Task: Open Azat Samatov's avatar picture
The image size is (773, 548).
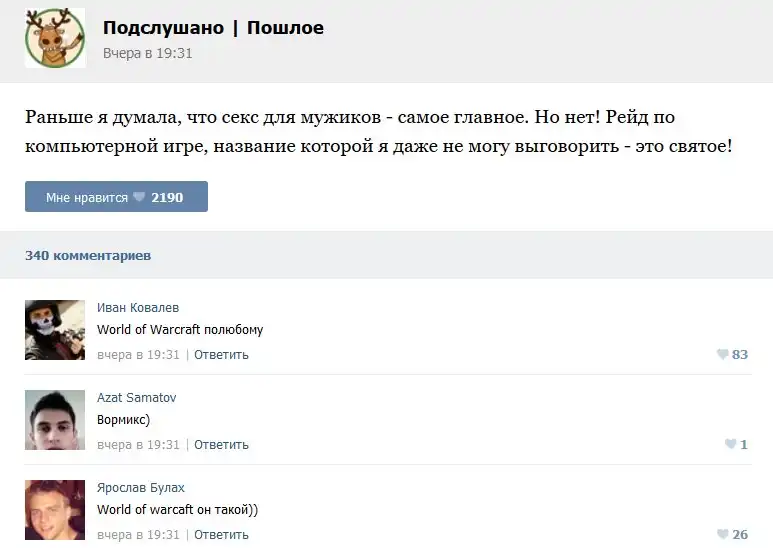Action: [55, 420]
